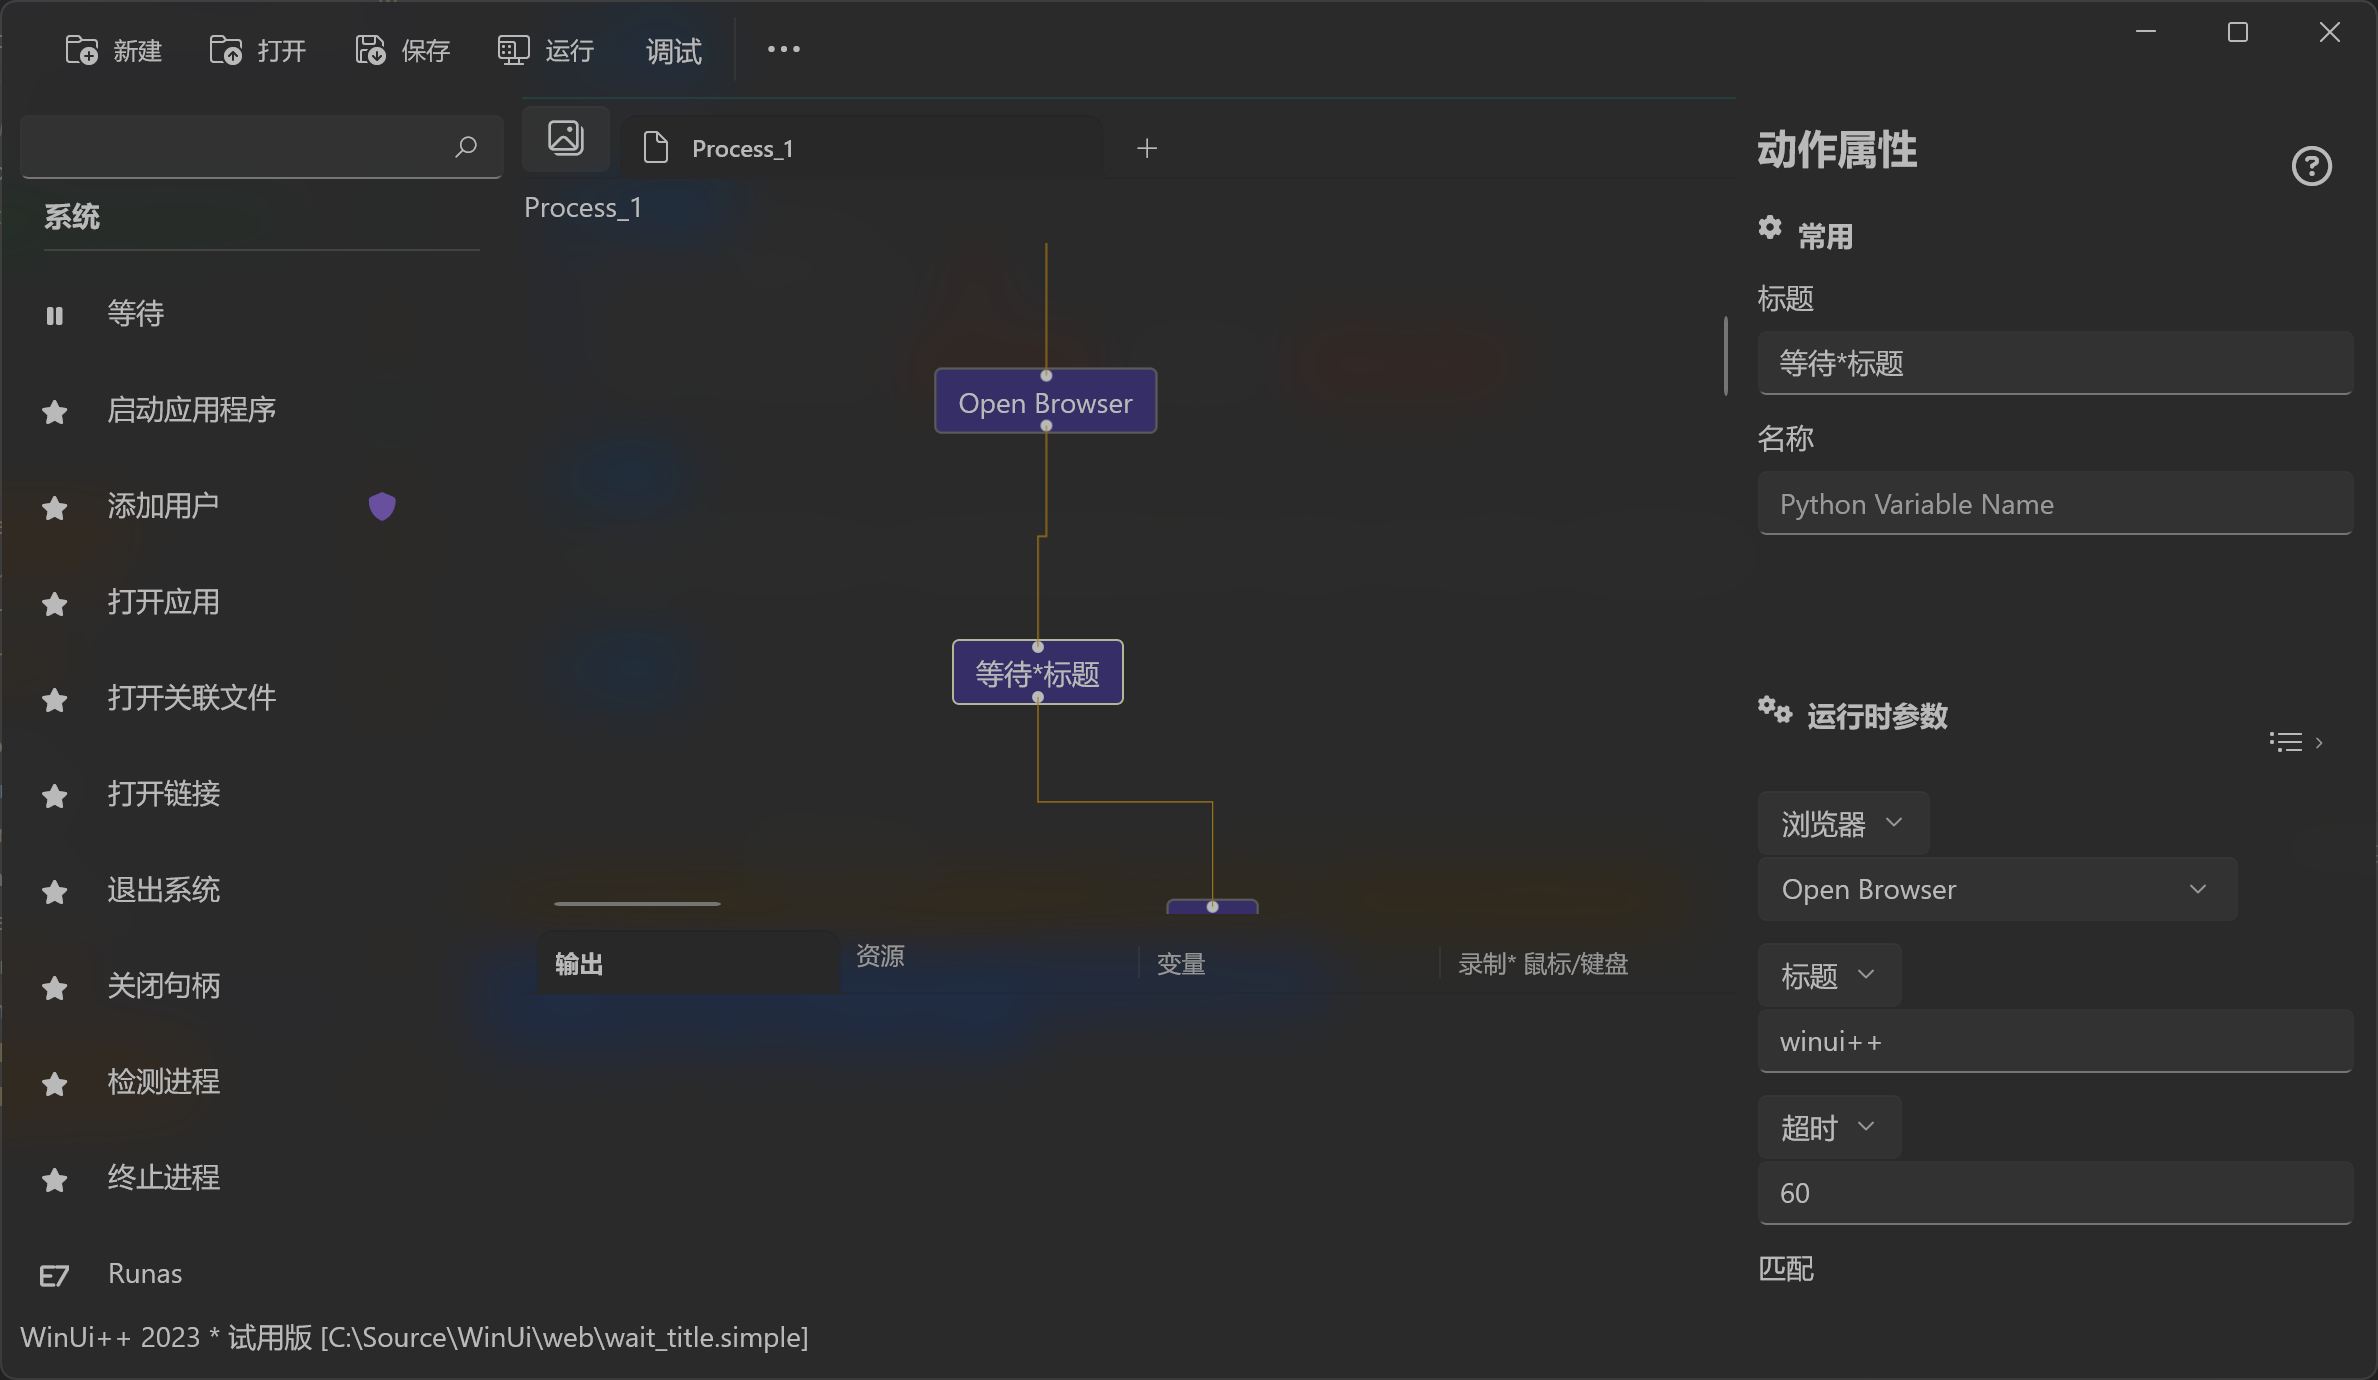This screenshot has width=2378, height=1380.
Task: Switch to the 资源 tab
Action: [880, 957]
